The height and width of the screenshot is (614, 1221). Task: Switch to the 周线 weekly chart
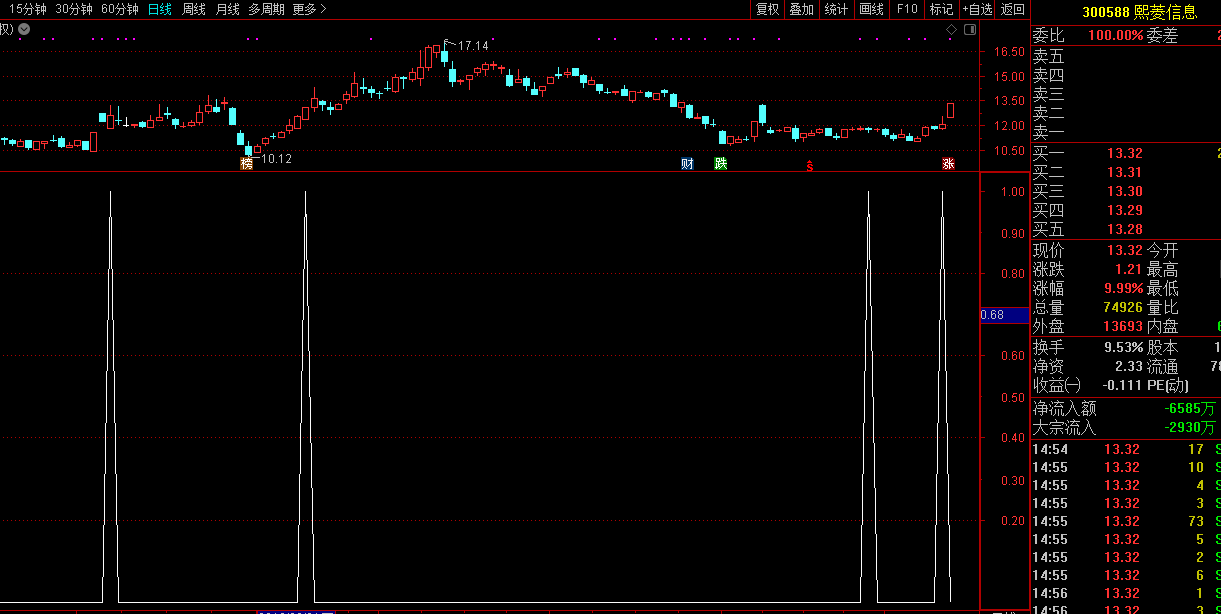(194, 9)
